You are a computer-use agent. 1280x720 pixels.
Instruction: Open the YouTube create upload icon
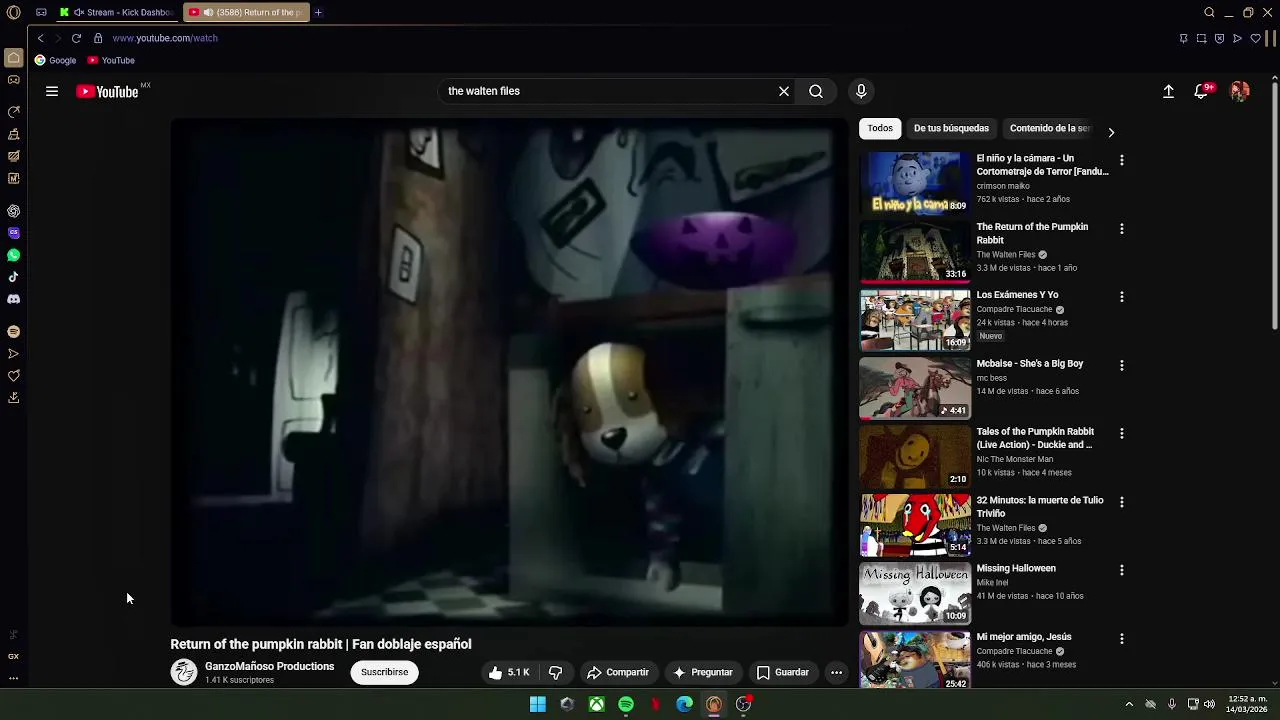pos(1168,91)
